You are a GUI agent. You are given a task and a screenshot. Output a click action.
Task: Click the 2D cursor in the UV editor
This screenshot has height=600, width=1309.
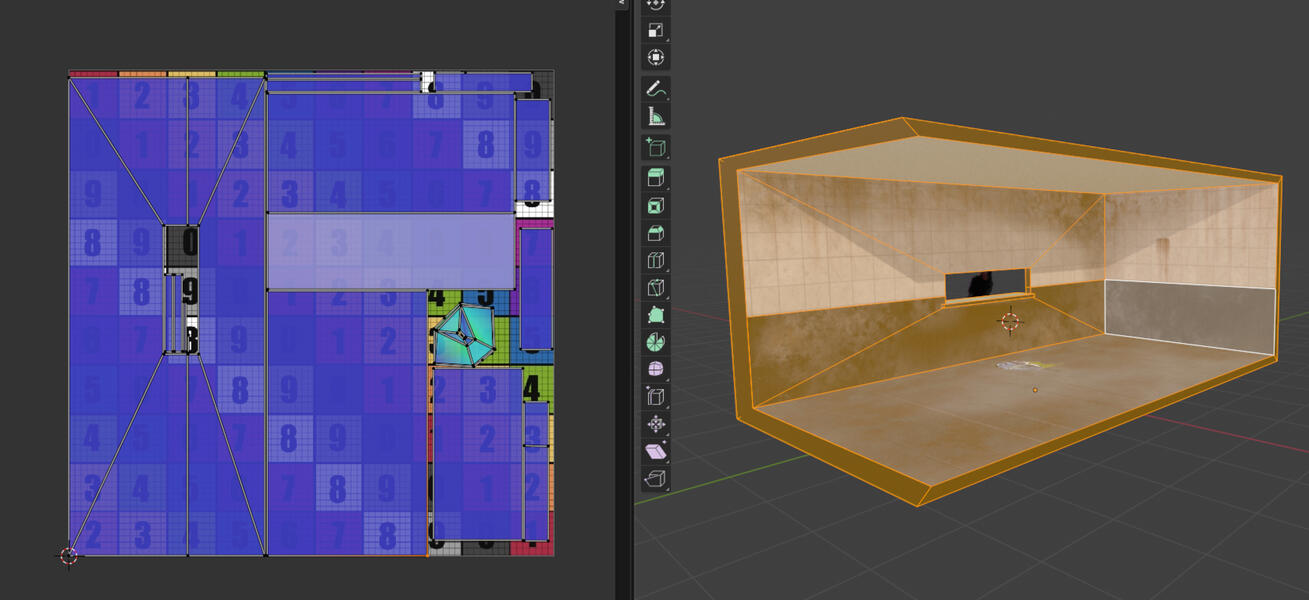pyautogui.click(x=68, y=555)
